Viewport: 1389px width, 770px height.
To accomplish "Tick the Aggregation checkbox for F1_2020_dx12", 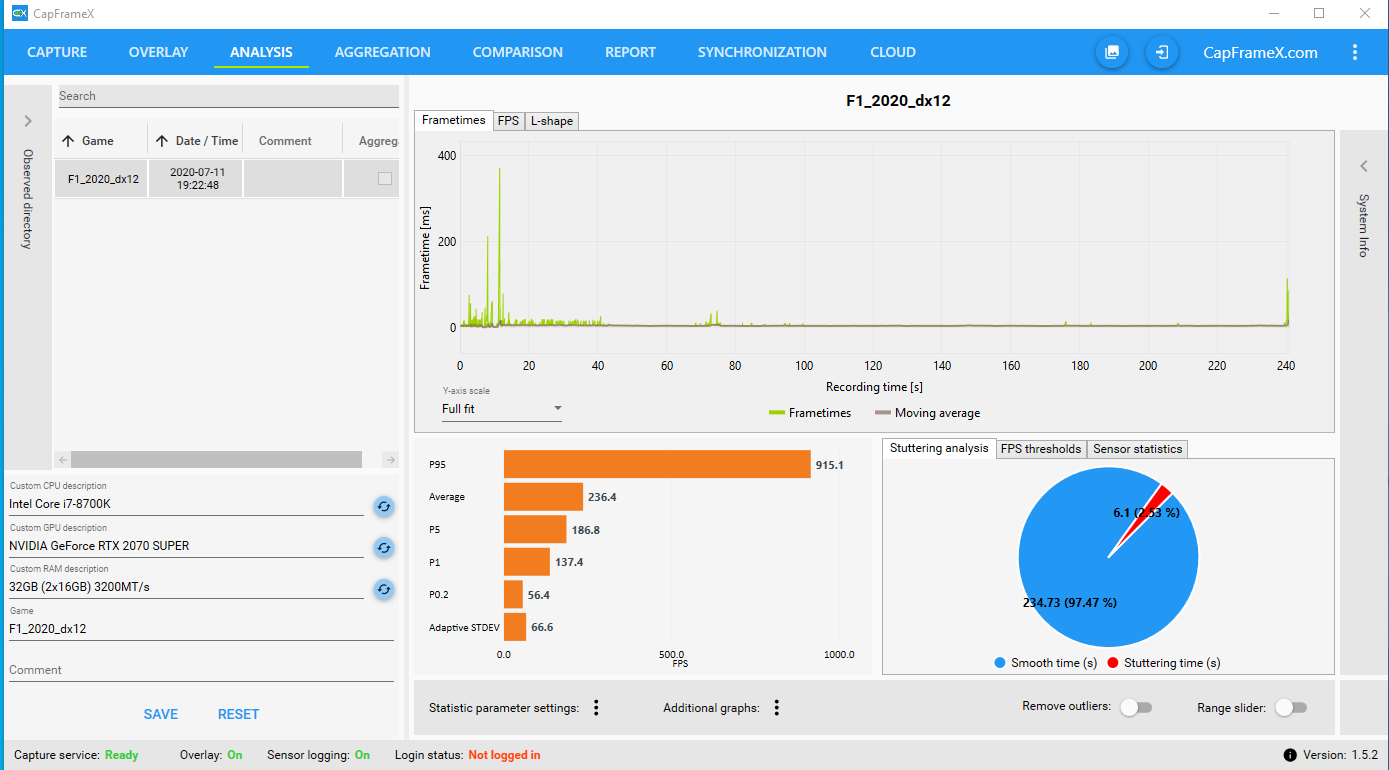I will pos(385,179).
